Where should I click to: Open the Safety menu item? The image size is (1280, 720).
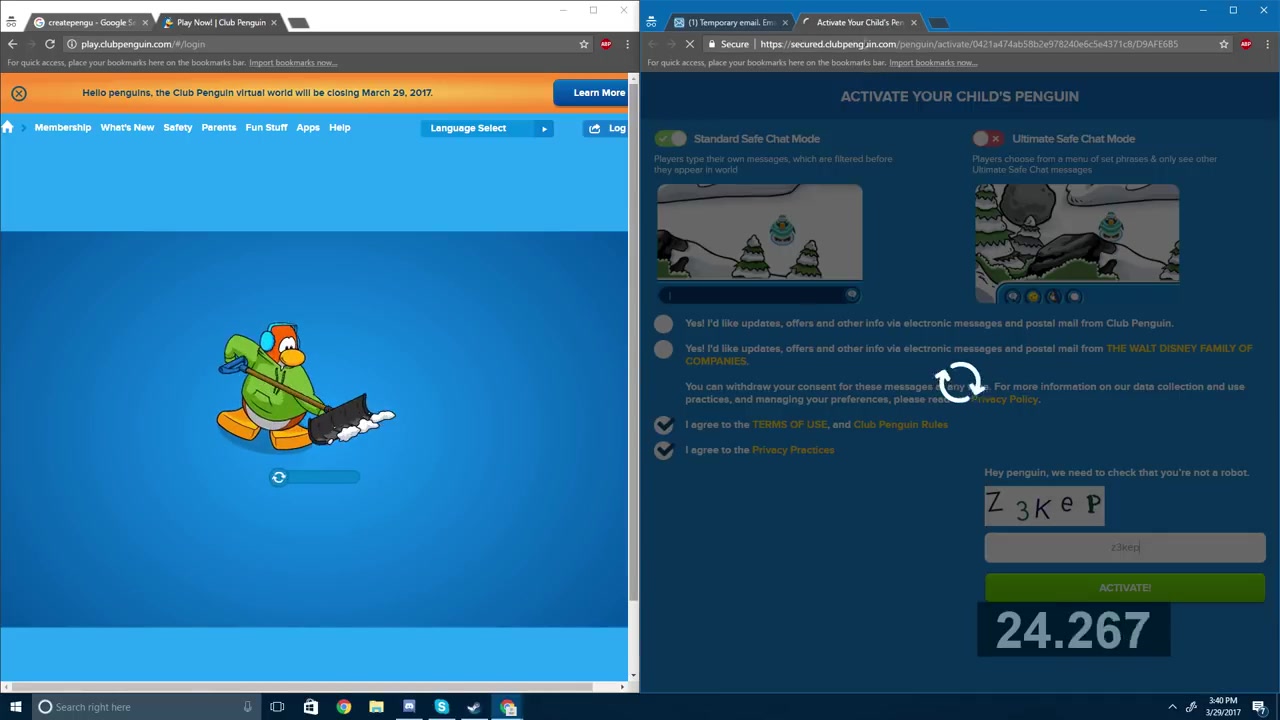click(178, 128)
